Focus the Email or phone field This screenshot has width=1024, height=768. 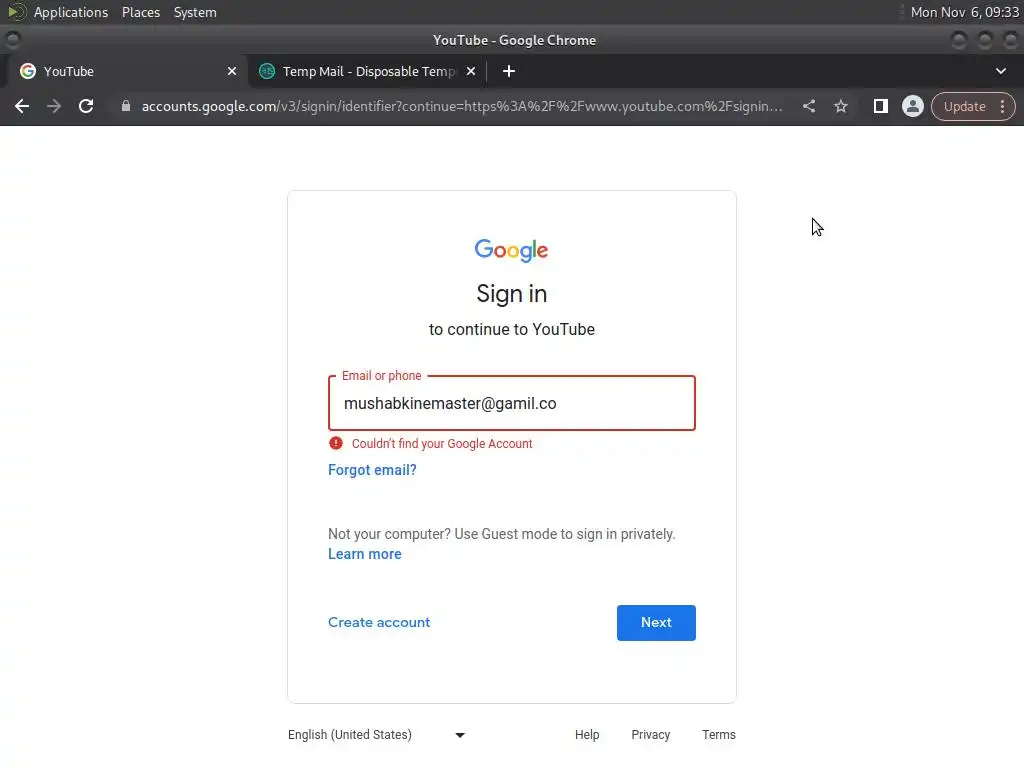(511, 403)
